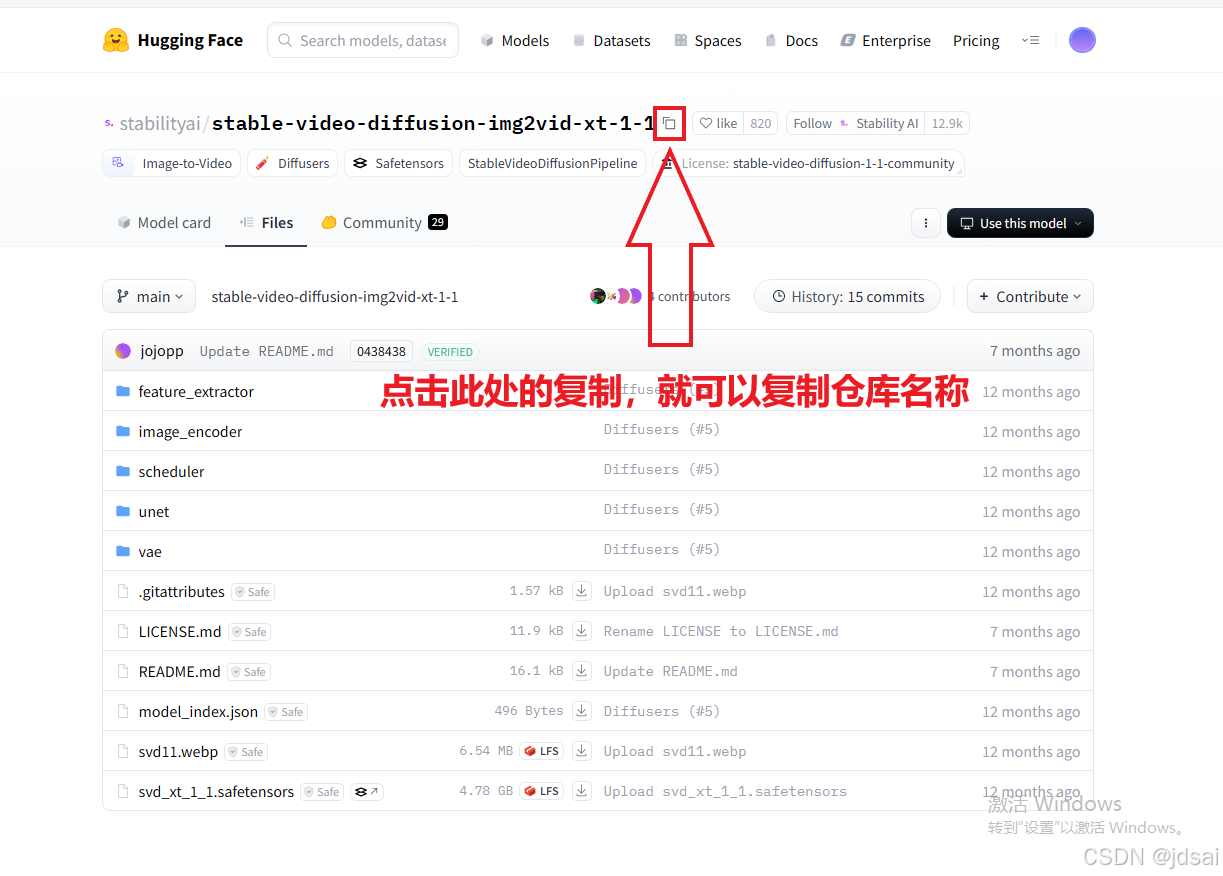
Task: Click the Diffusers tag
Action: pyautogui.click(x=292, y=163)
